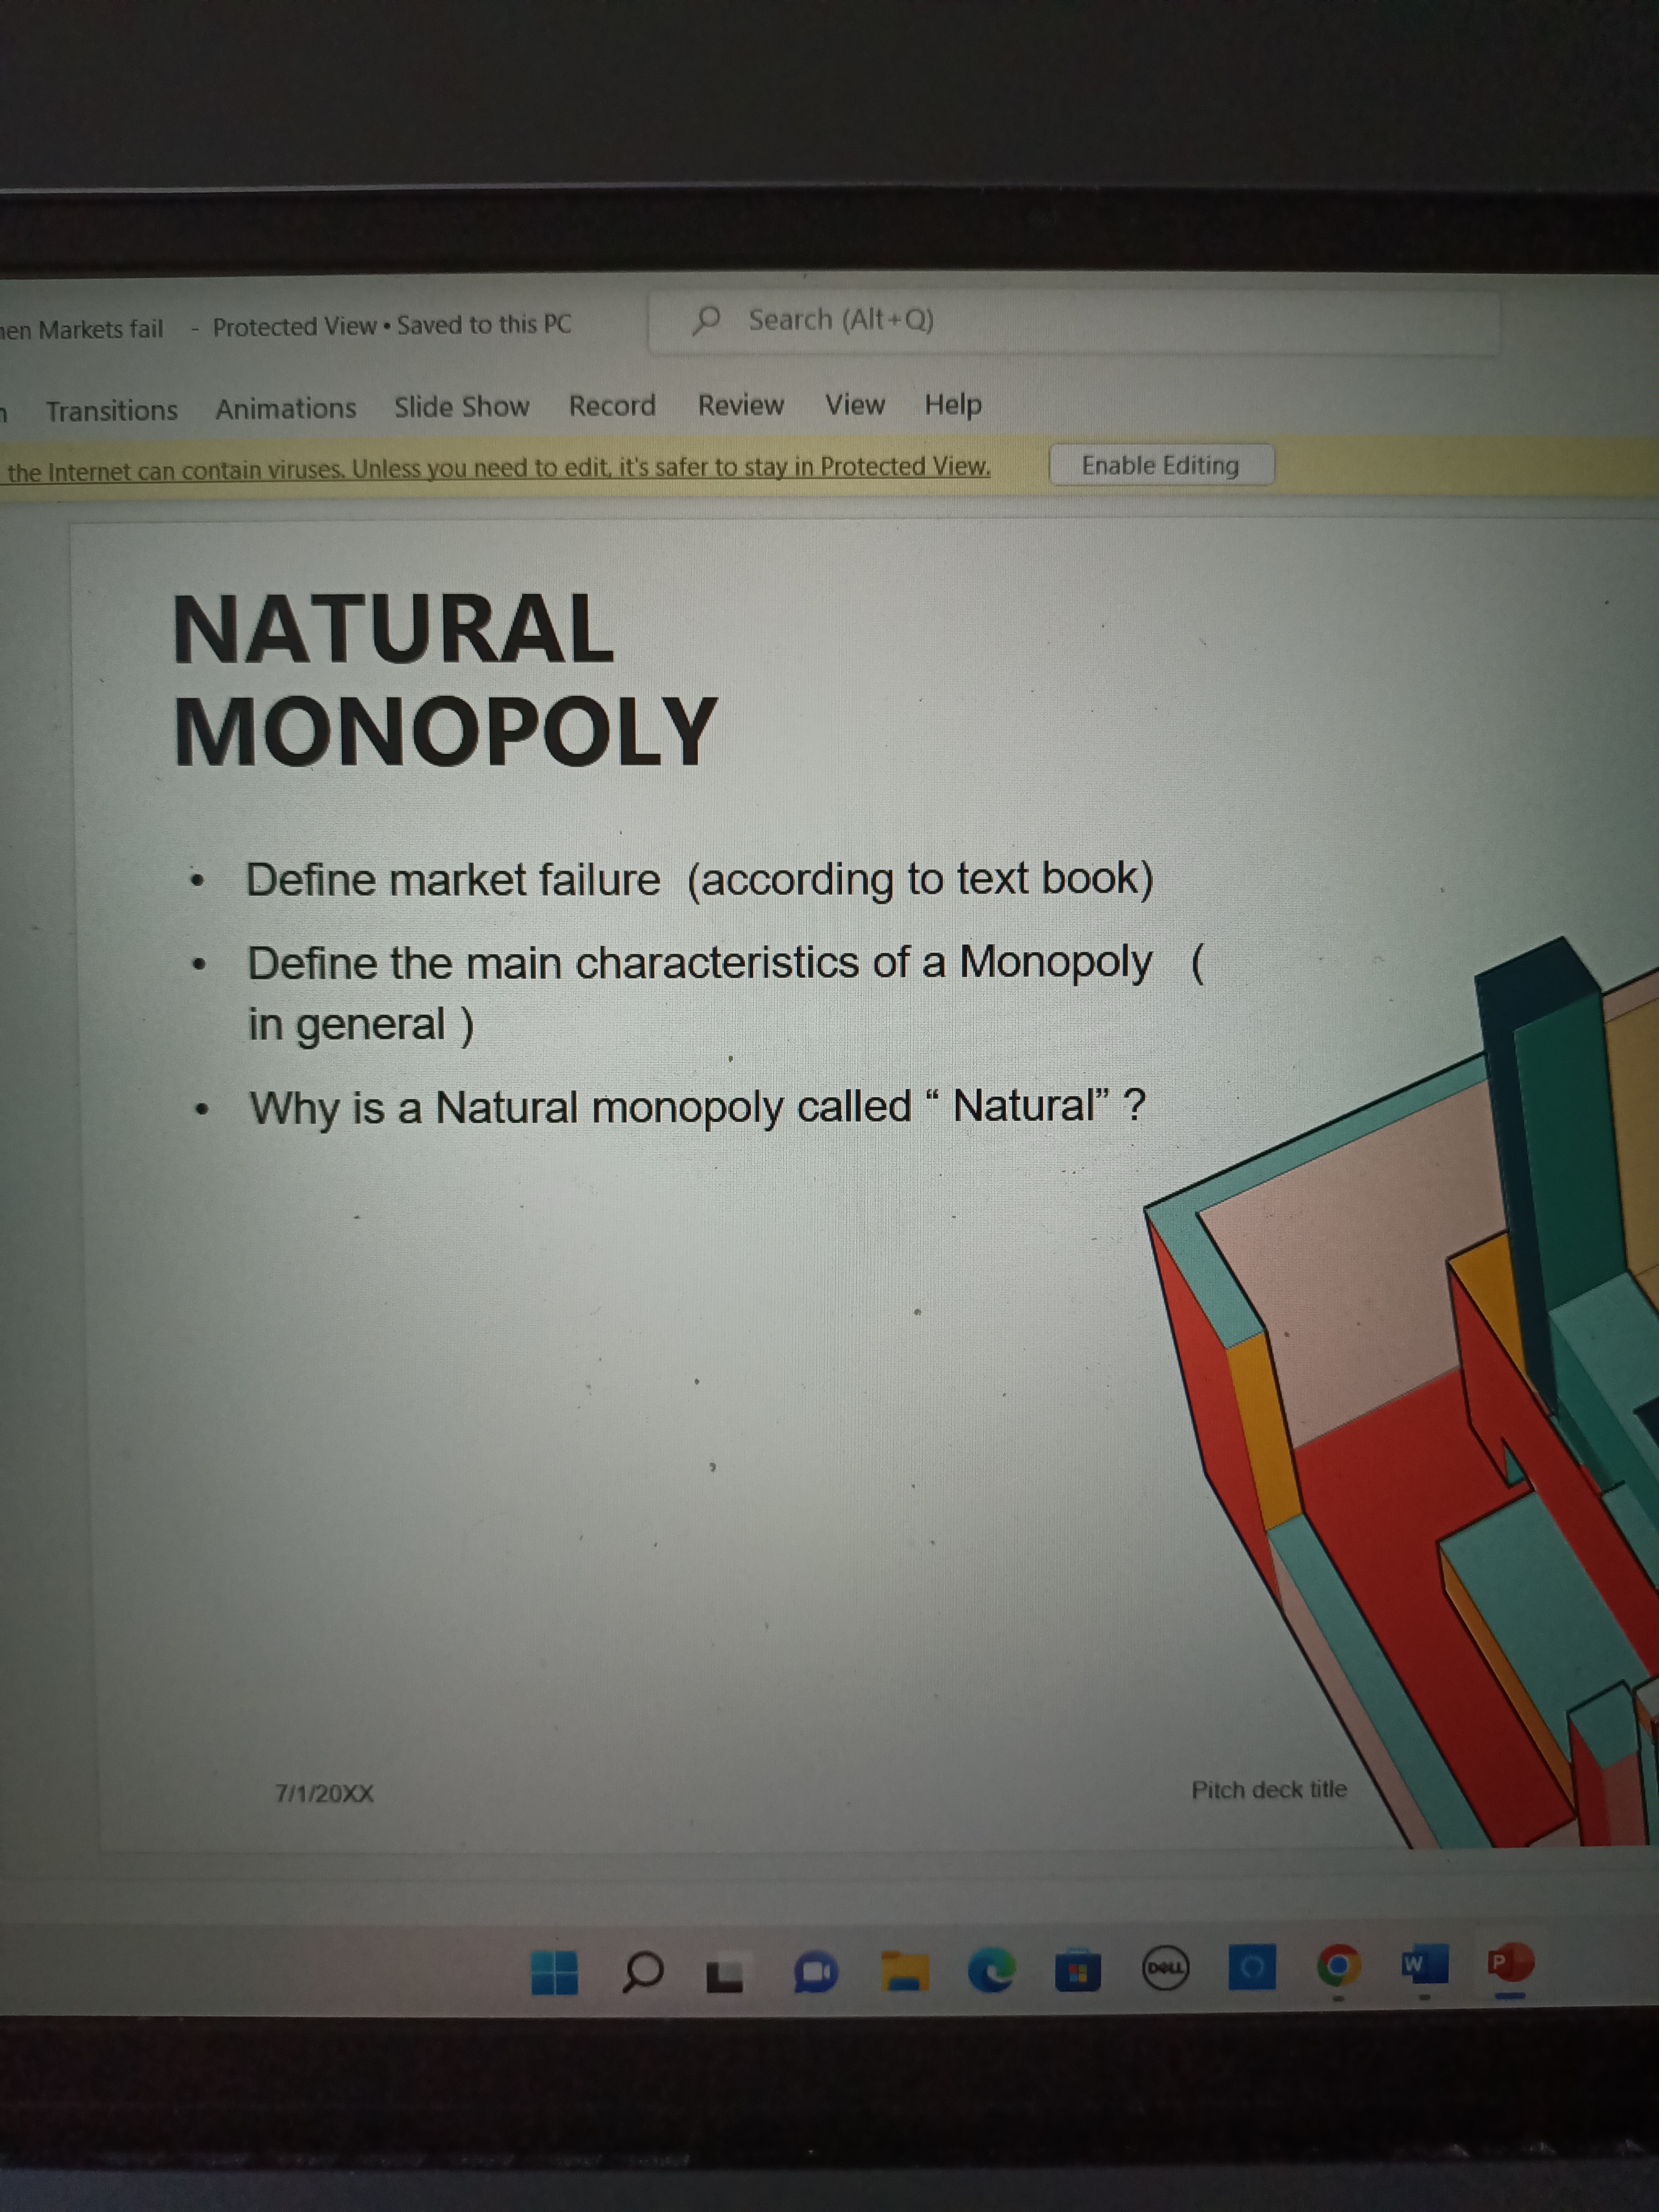
Task: Open the Slide Show tab
Action: click(461, 407)
